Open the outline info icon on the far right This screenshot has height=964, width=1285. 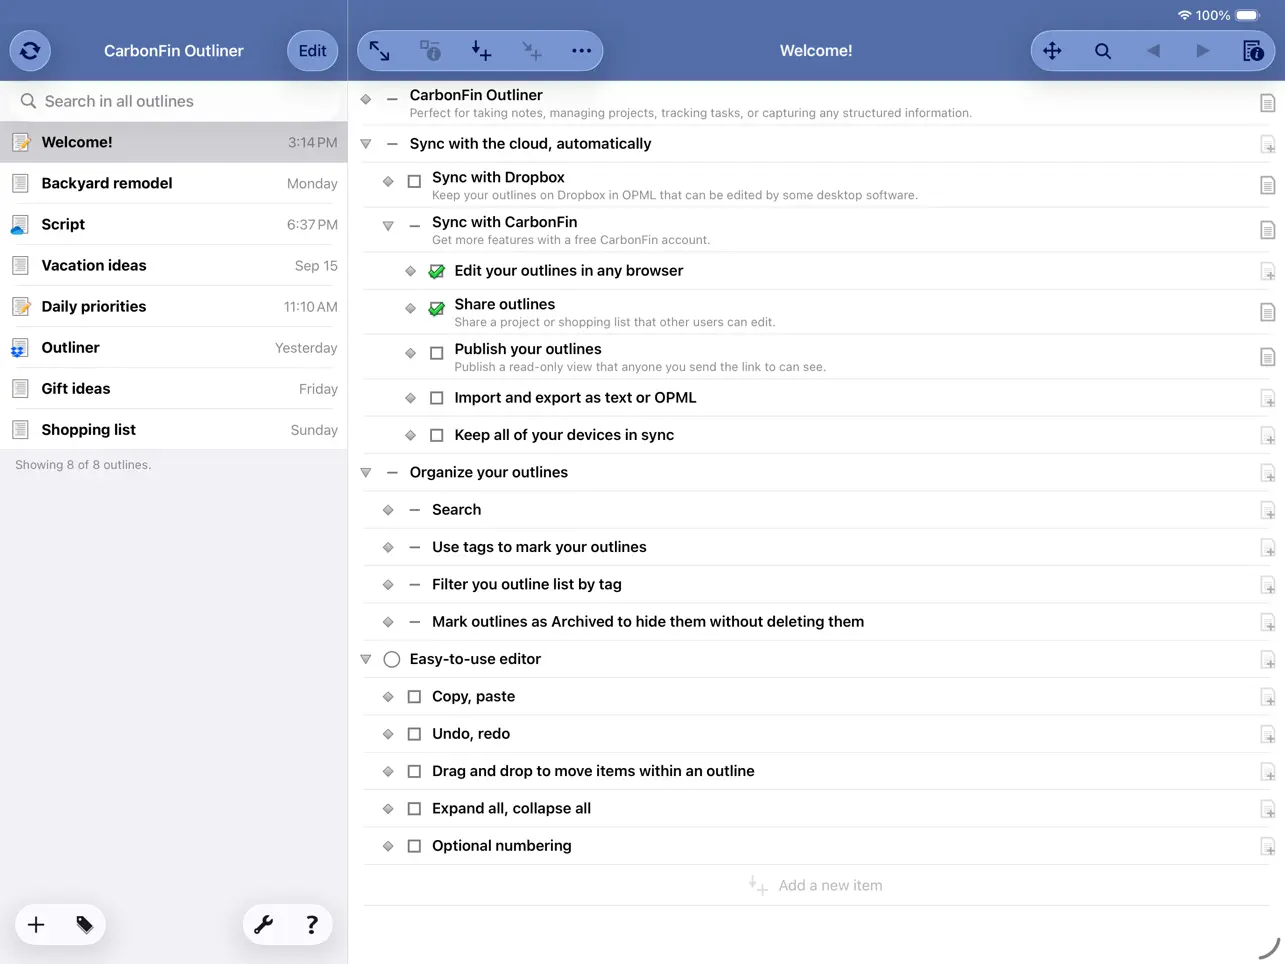point(1251,50)
